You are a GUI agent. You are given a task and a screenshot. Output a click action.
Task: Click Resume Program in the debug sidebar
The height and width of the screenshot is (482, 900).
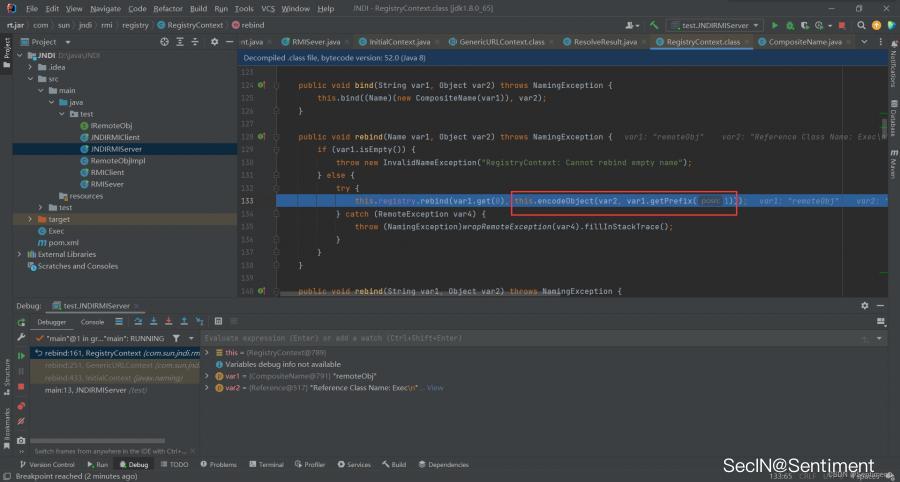(21, 354)
